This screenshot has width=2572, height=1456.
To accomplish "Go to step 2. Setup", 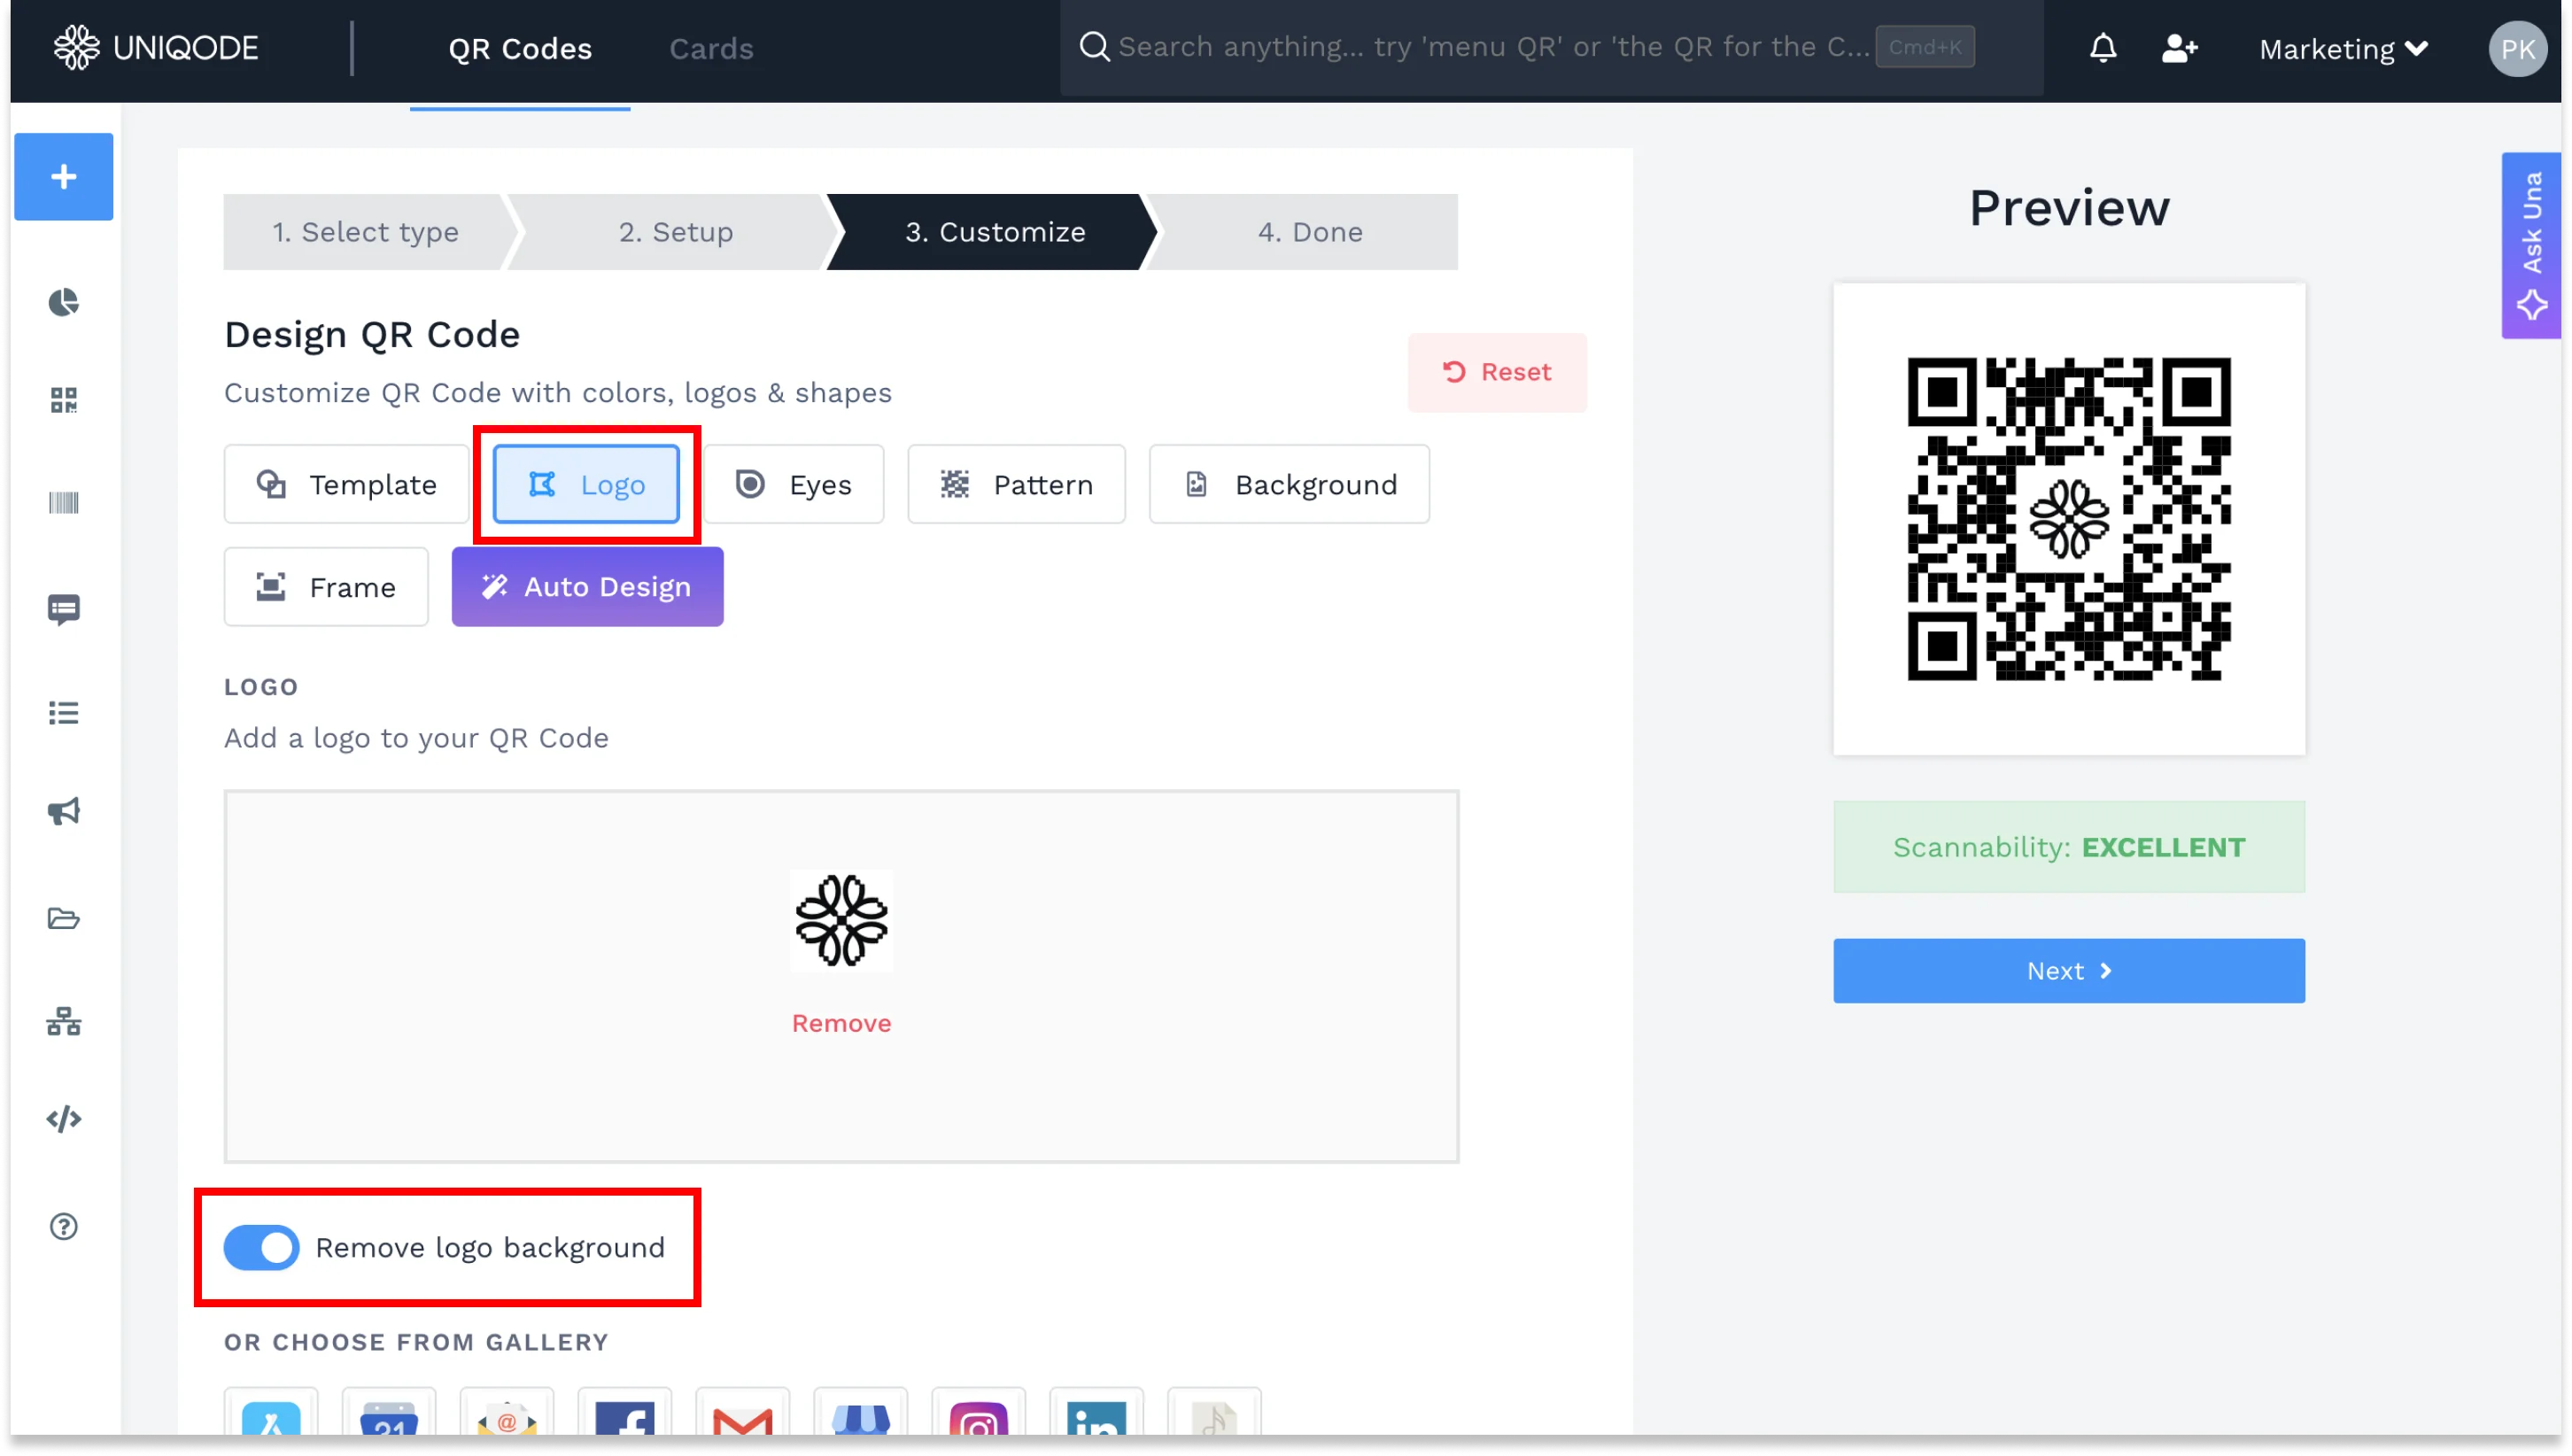I will [x=675, y=232].
